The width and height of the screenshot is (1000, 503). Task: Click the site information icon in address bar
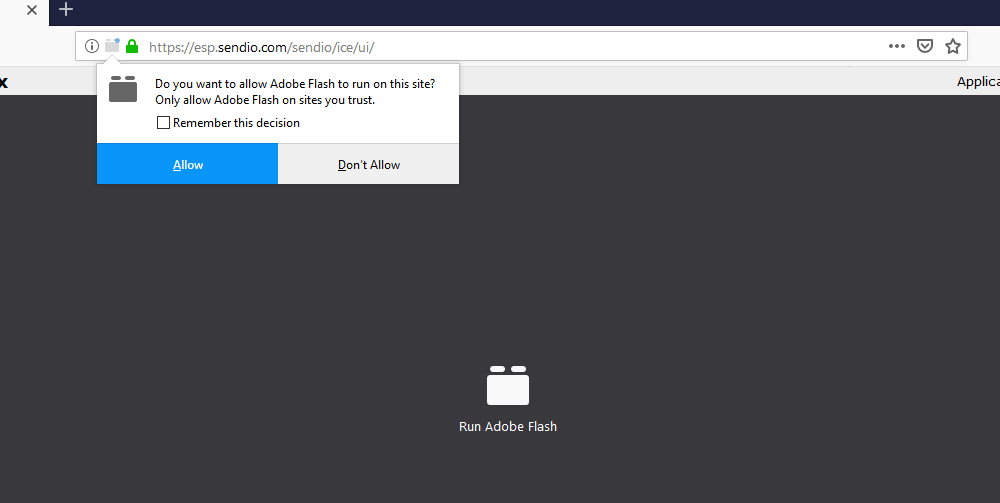click(92, 46)
